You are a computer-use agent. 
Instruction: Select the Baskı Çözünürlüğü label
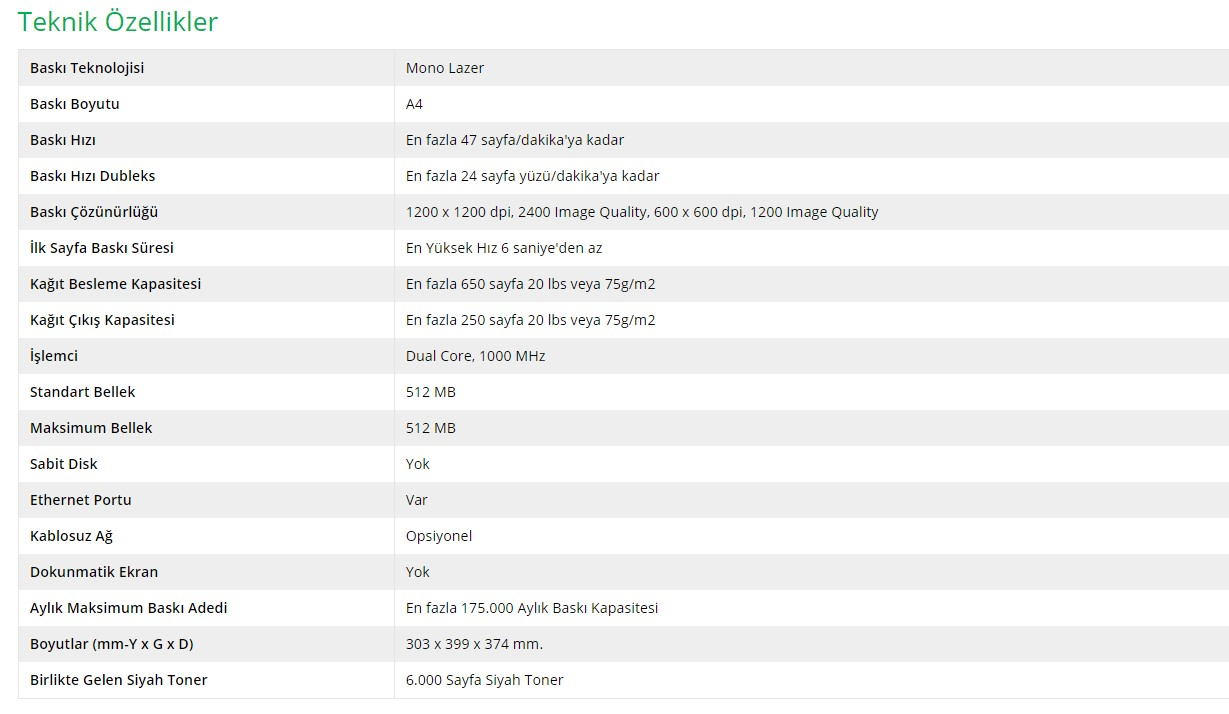pos(94,212)
